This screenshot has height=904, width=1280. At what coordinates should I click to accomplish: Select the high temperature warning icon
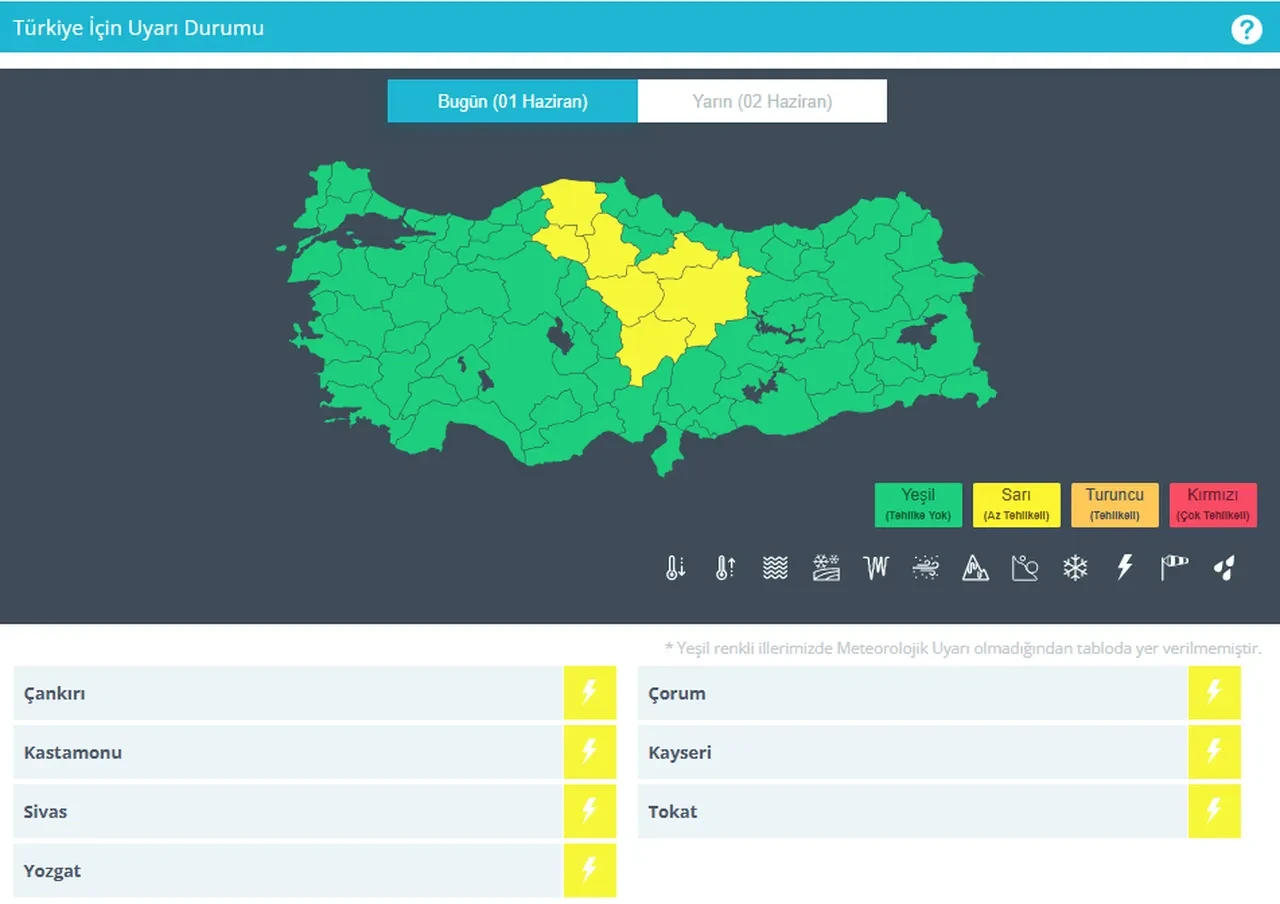pyautogui.click(x=724, y=567)
